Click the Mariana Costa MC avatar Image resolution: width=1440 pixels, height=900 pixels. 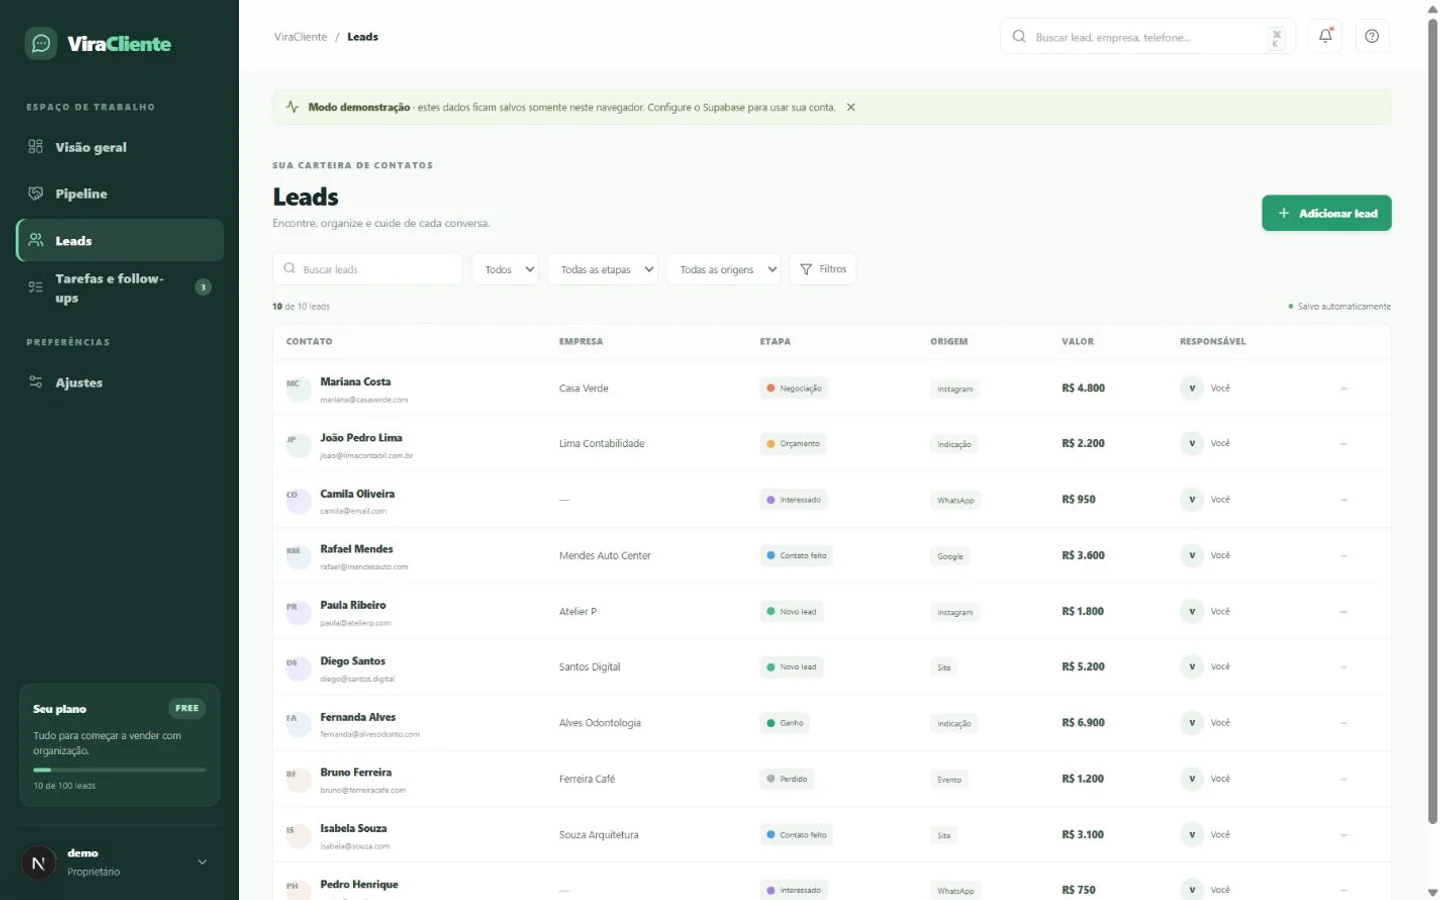click(x=298, y=388)
